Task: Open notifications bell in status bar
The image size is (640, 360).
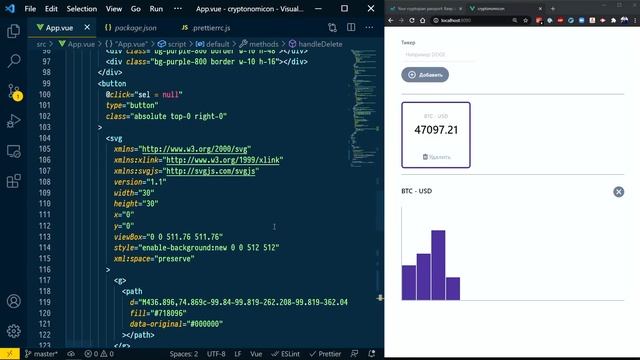Action: pyautogui.click(x=371, y=353)
